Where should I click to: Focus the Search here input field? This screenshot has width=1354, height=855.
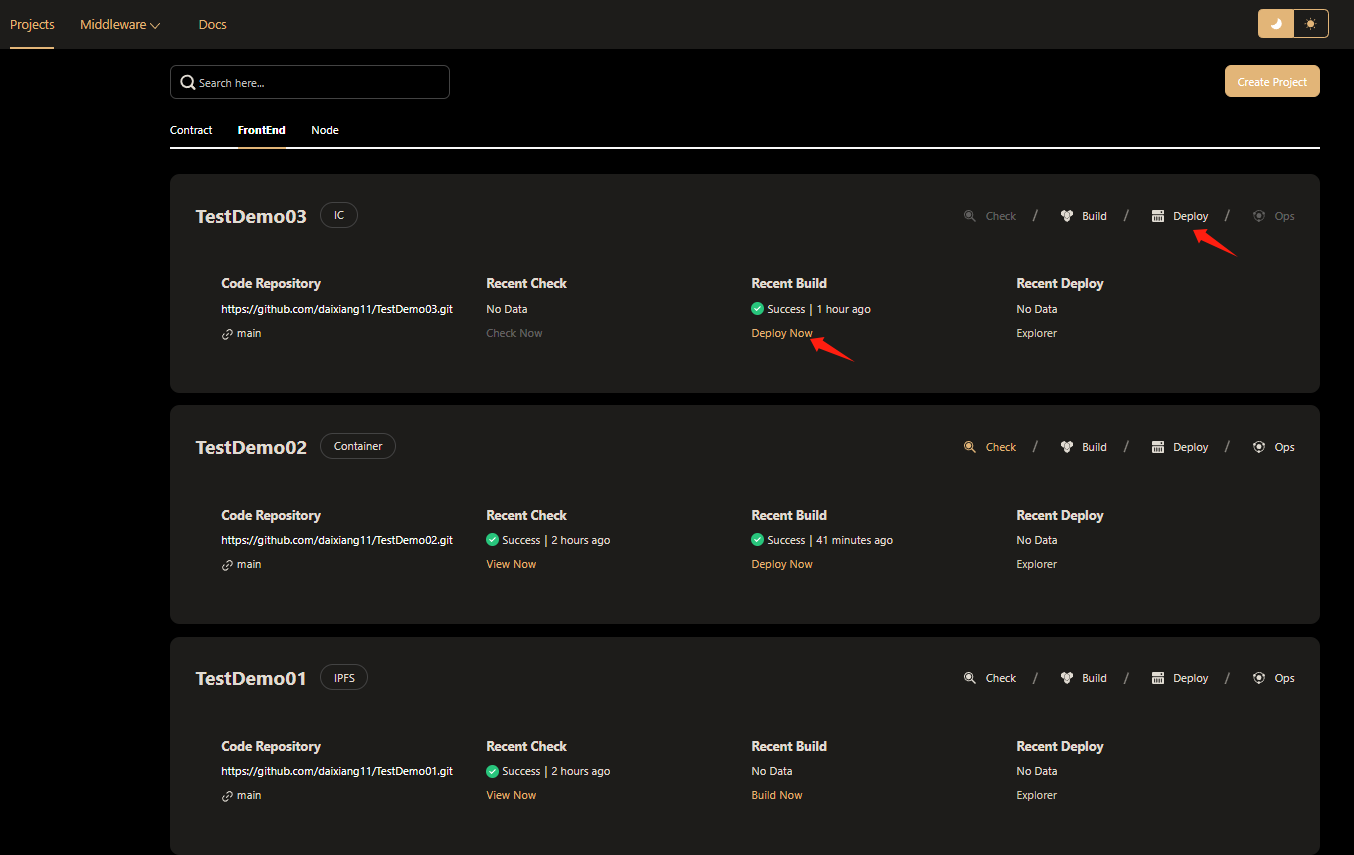tap(310, 82)
